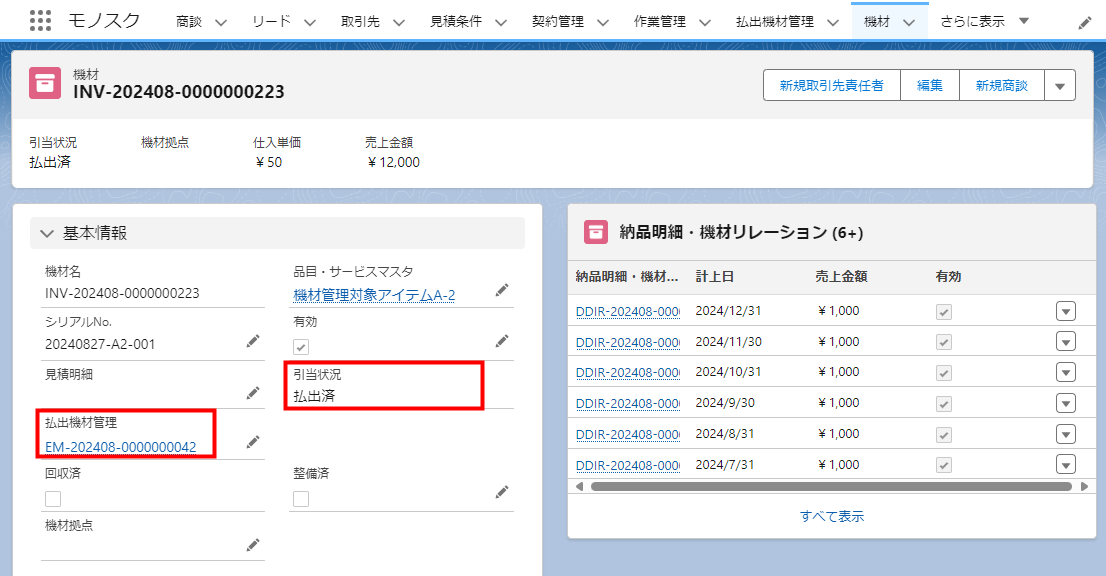Edit 見積明細 field with pencil icon
The height and width of the screenshot is (576, 1106).
(253, 393)
